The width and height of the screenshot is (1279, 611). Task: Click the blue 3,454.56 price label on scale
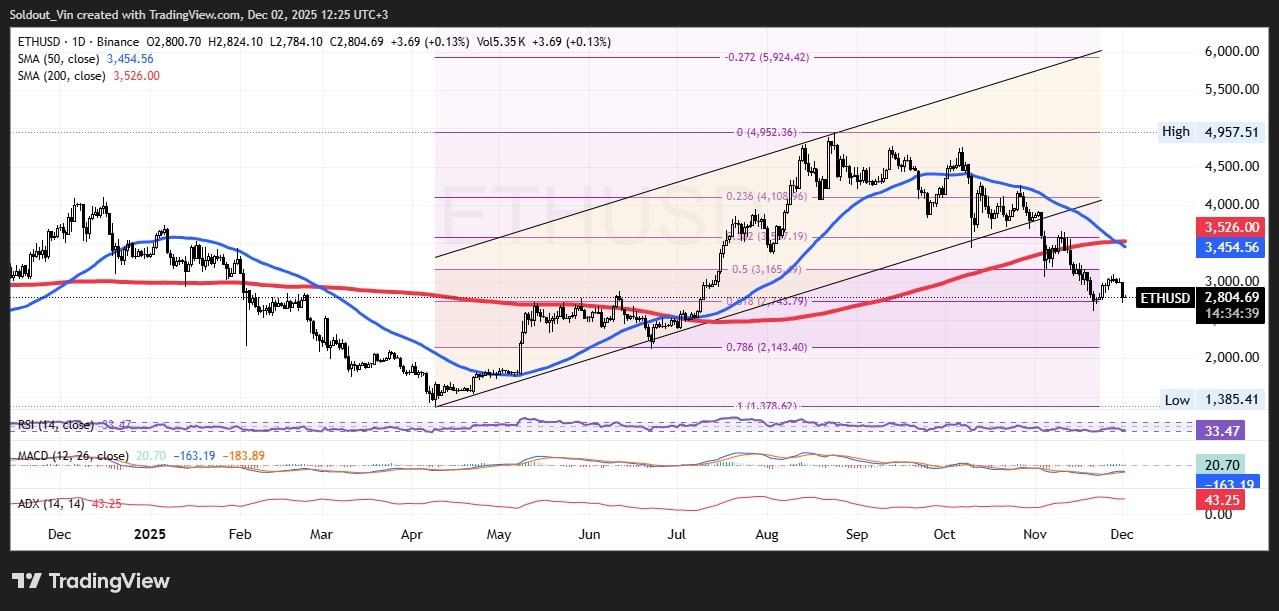(1229, 247)
